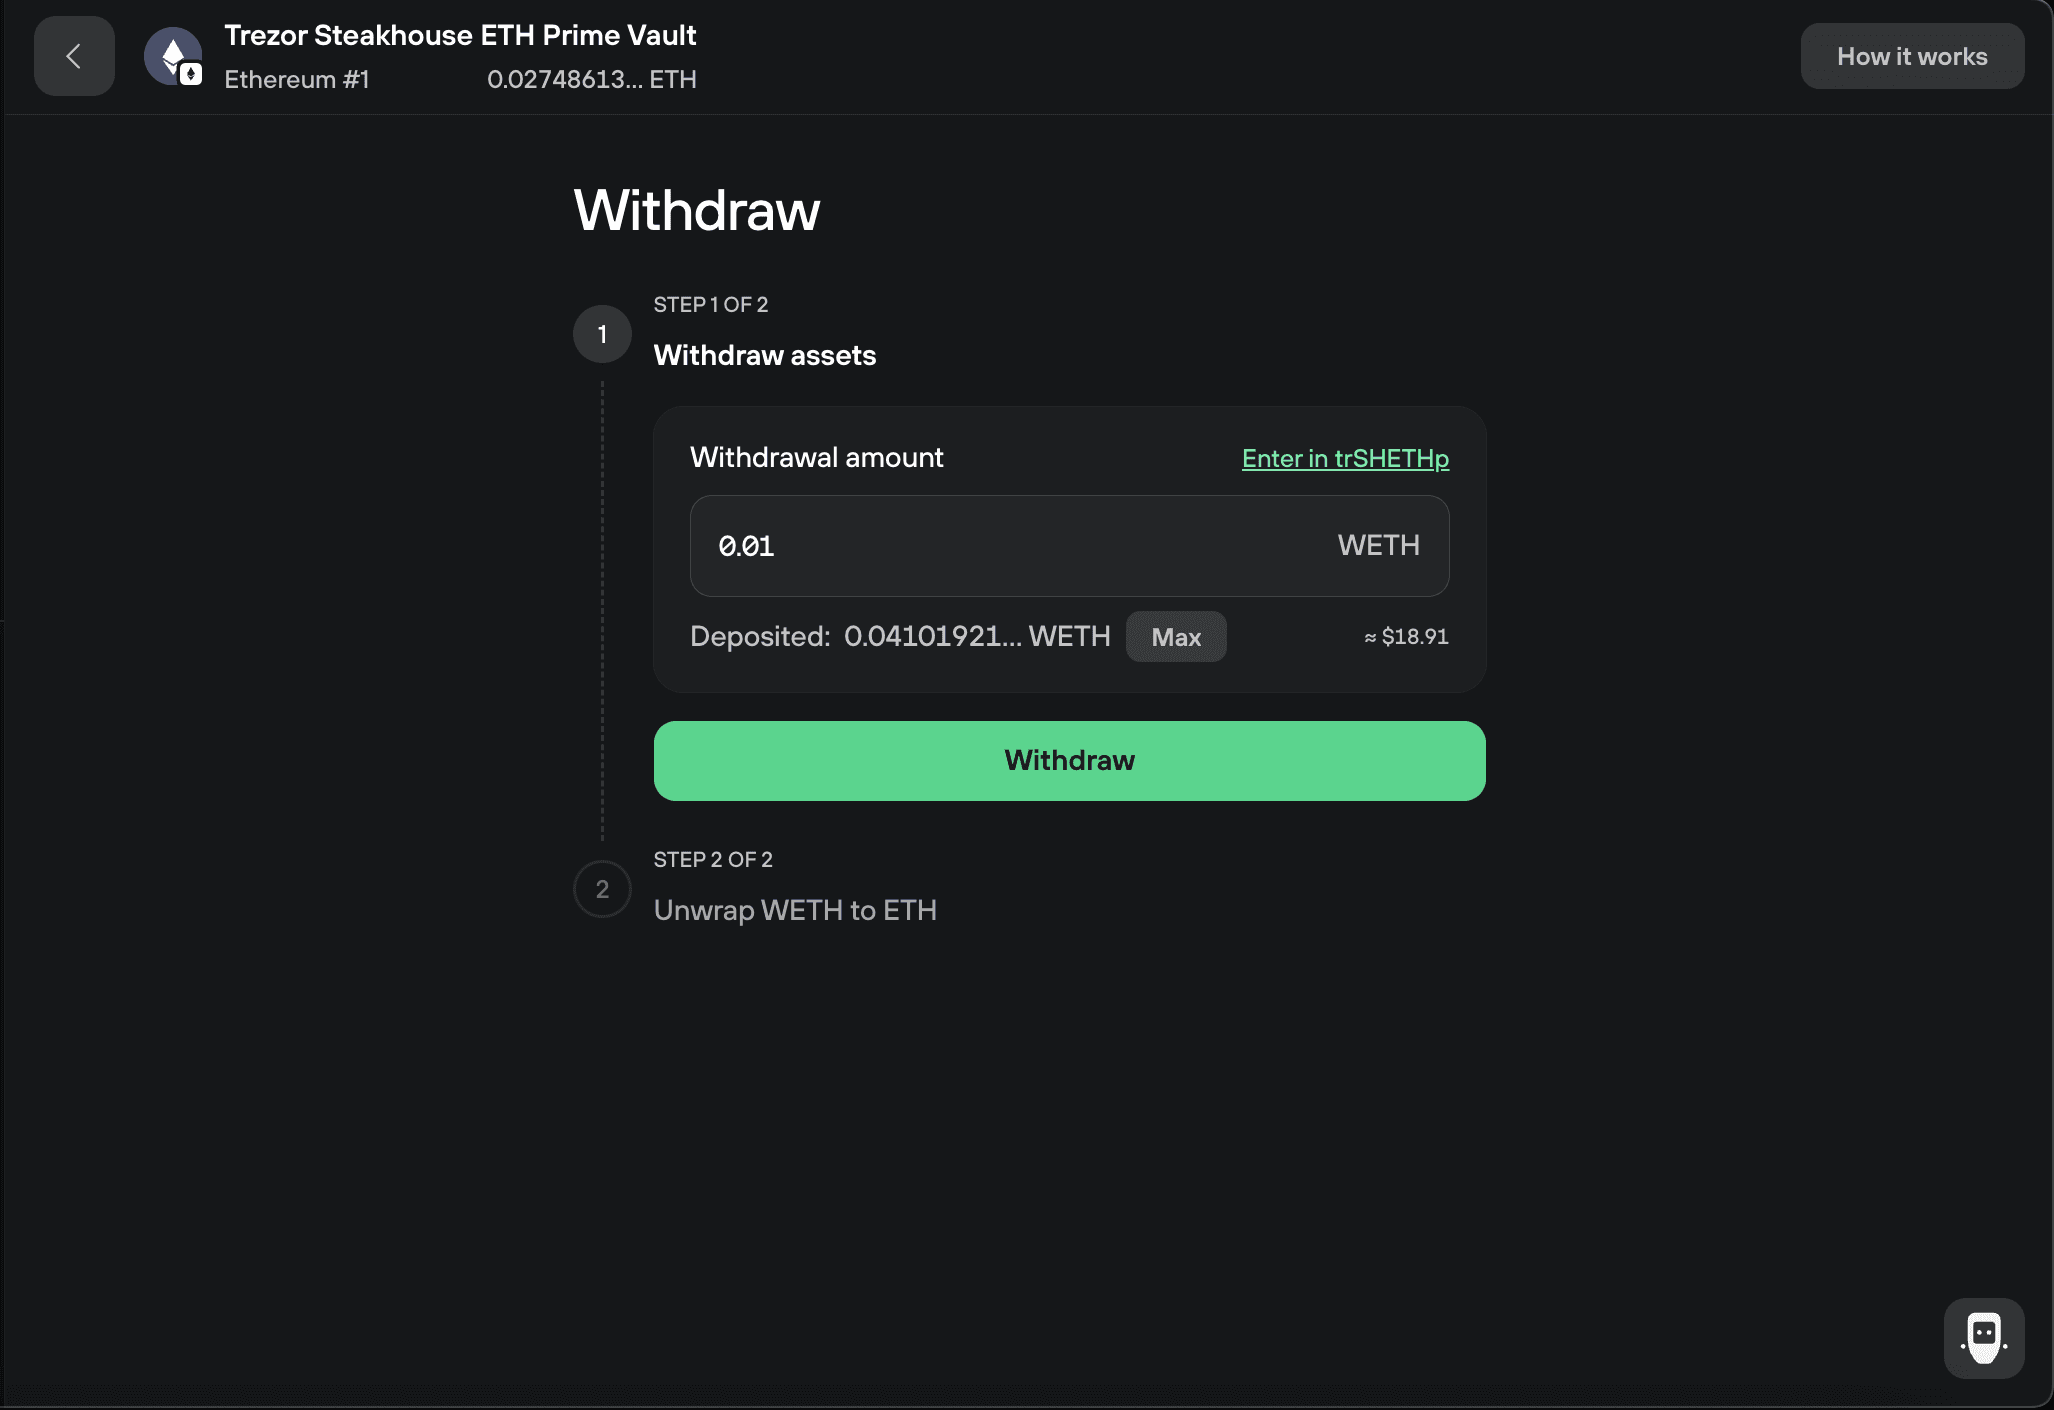
Task: Click the STEP 1 OF 2 label
Action: click(x=711, y=305)
